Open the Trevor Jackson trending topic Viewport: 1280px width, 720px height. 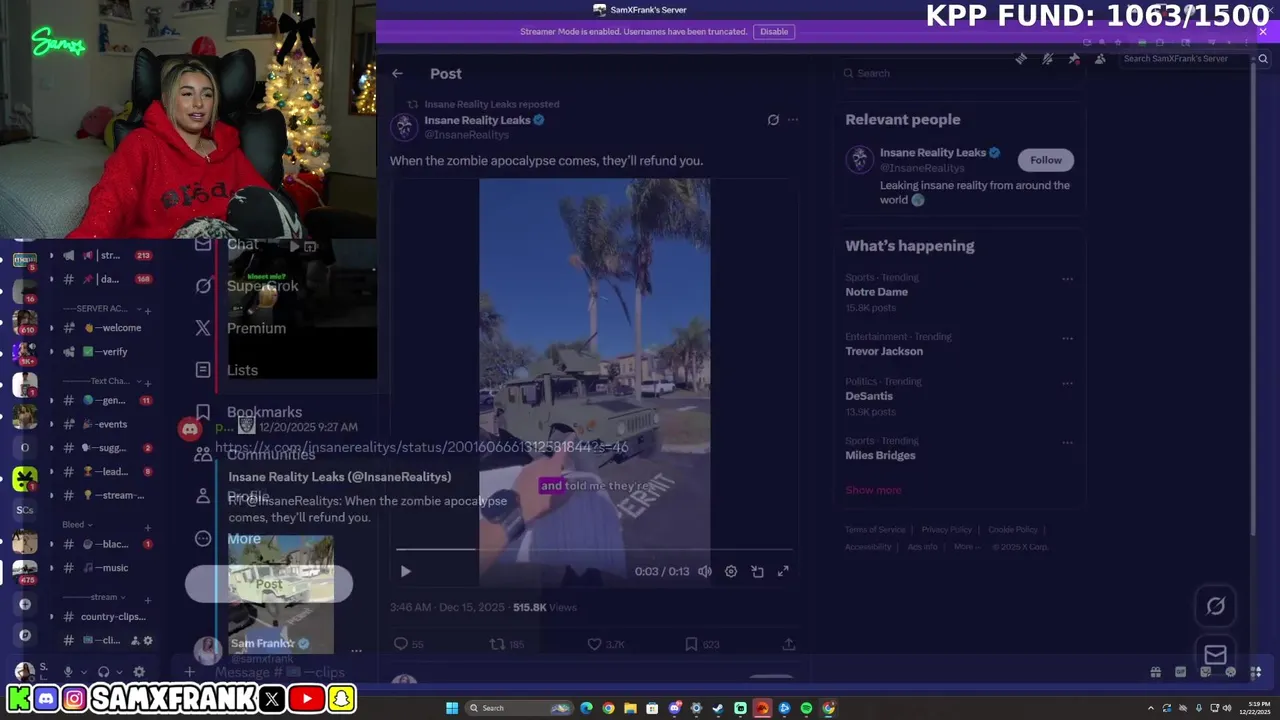884,351
